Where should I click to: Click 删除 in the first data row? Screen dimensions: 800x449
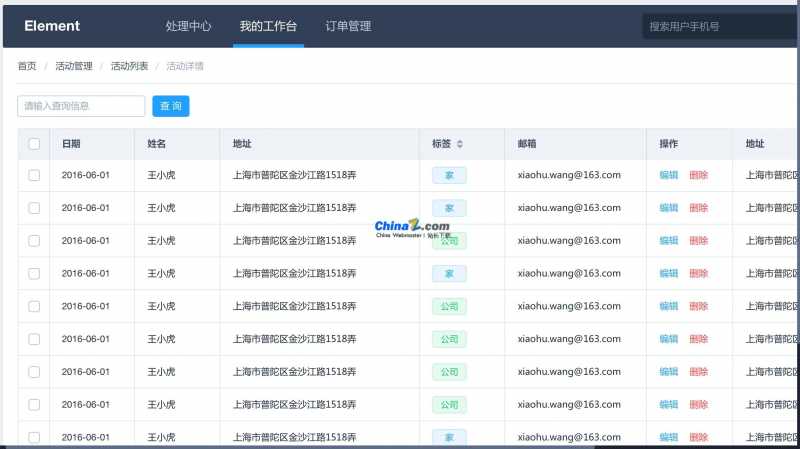coord(698,175)
